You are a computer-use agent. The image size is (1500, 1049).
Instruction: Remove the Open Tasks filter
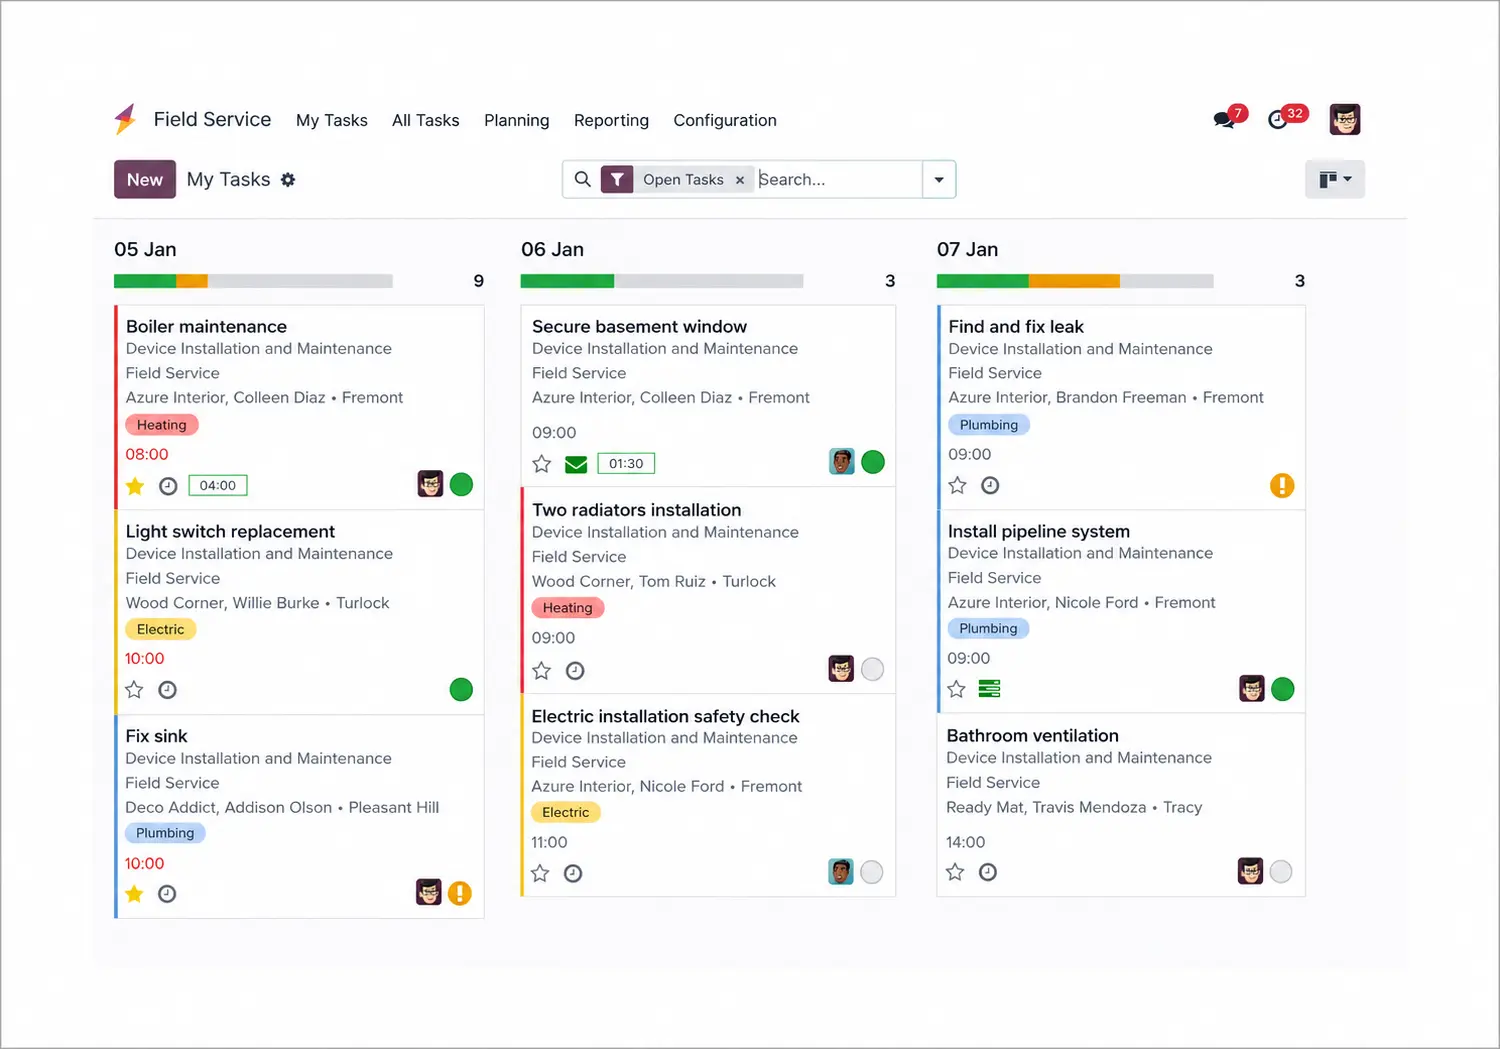point(740,180)
